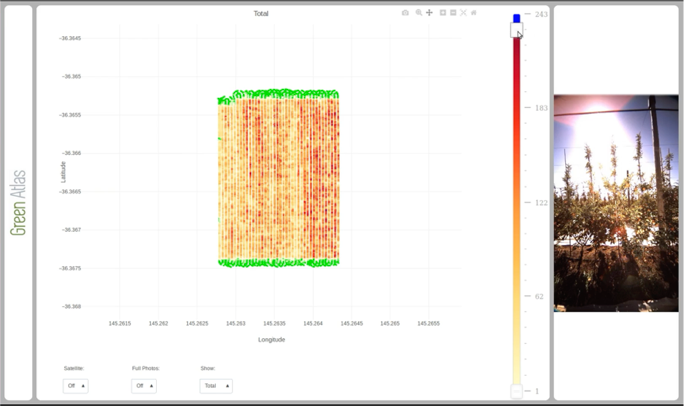Click the green points along the map bottom
Image resolution: width=684 pixels, height=406 pixels.
[280, 263]
